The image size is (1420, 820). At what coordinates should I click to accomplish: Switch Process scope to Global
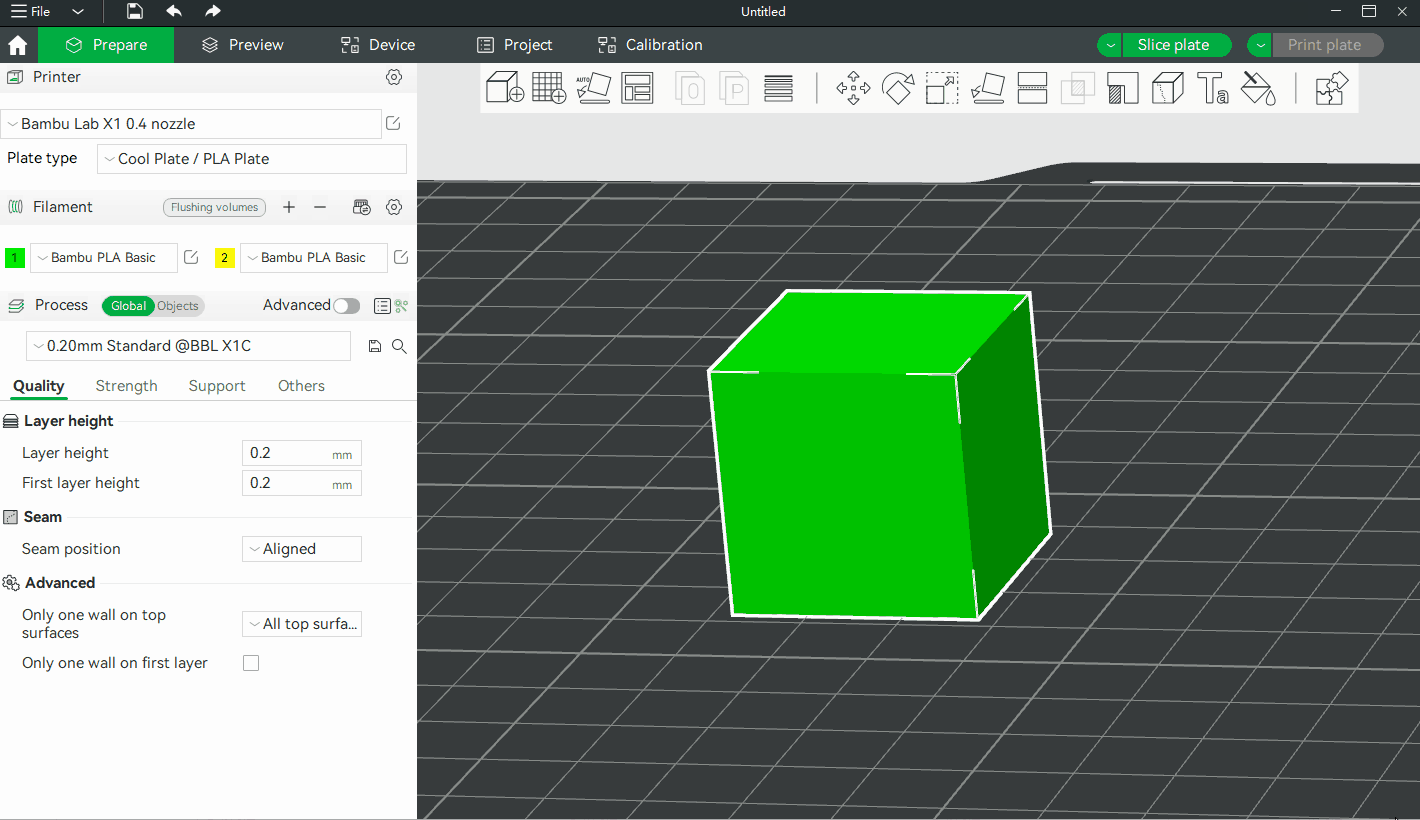pyautogui.click(x=128, y=306)
